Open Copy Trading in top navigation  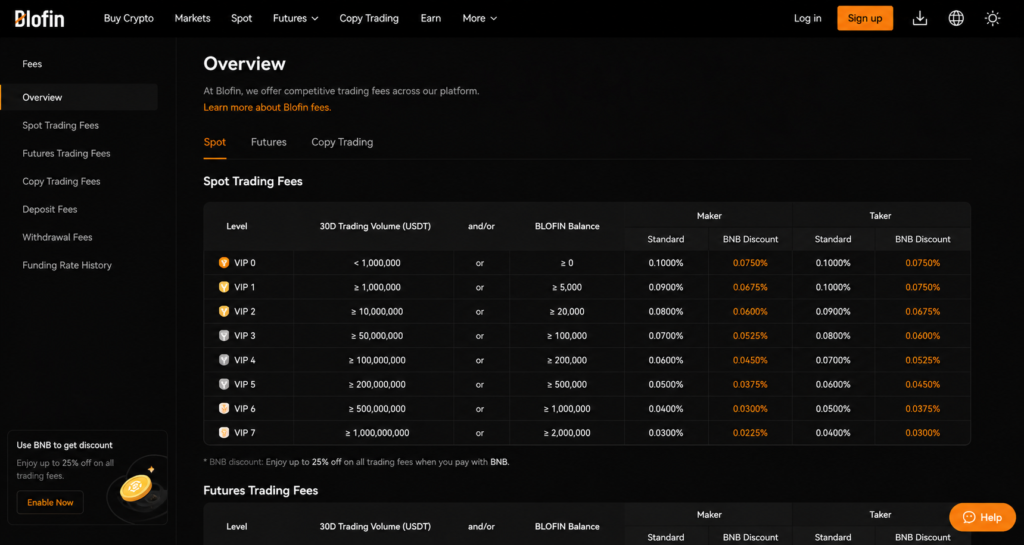point(369,18)
